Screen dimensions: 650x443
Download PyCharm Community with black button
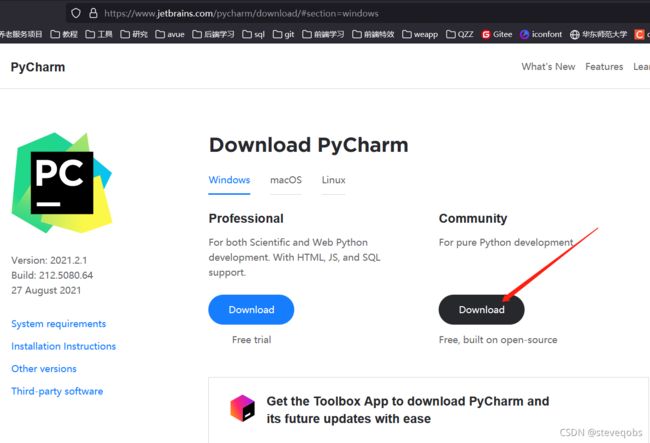tap(481, 310)
